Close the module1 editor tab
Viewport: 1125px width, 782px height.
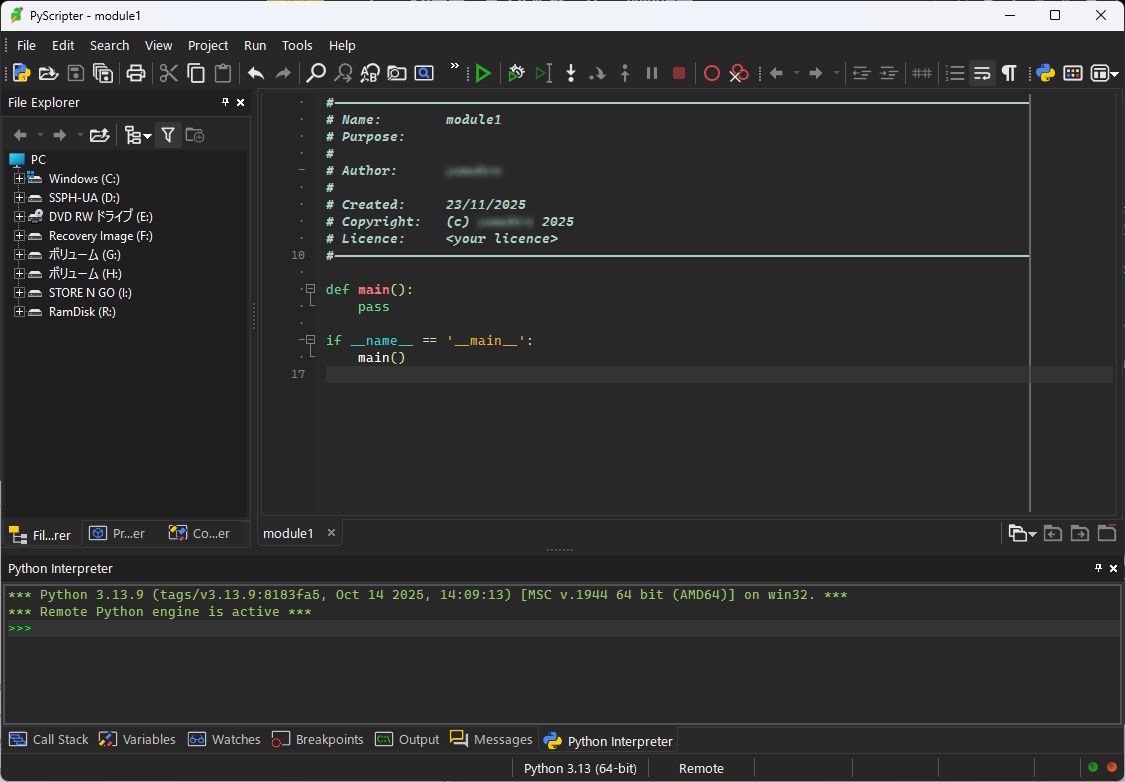[x=331, y=533]
